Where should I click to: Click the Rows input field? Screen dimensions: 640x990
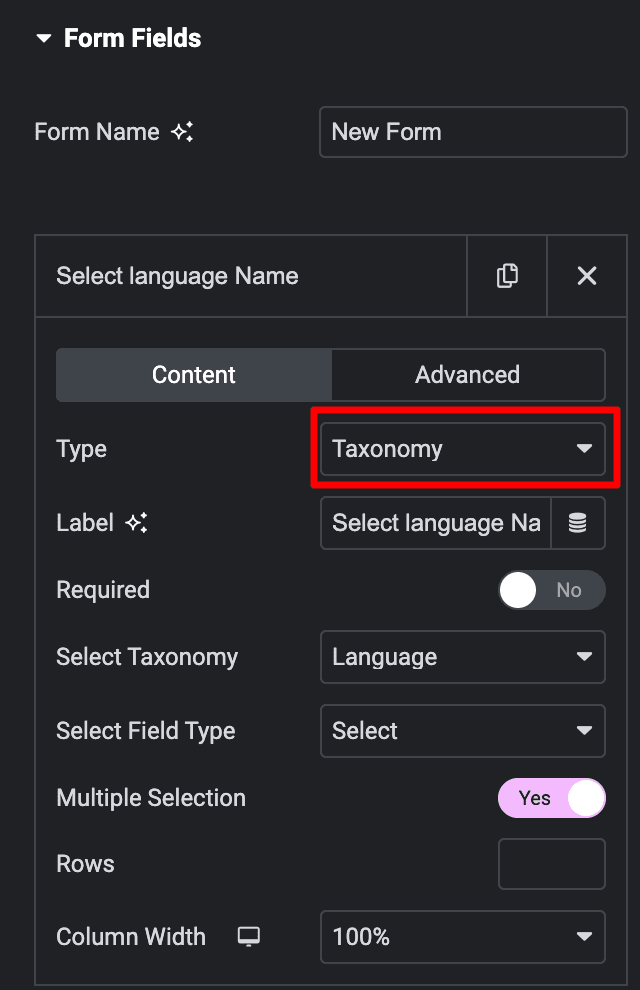[552, 863]
